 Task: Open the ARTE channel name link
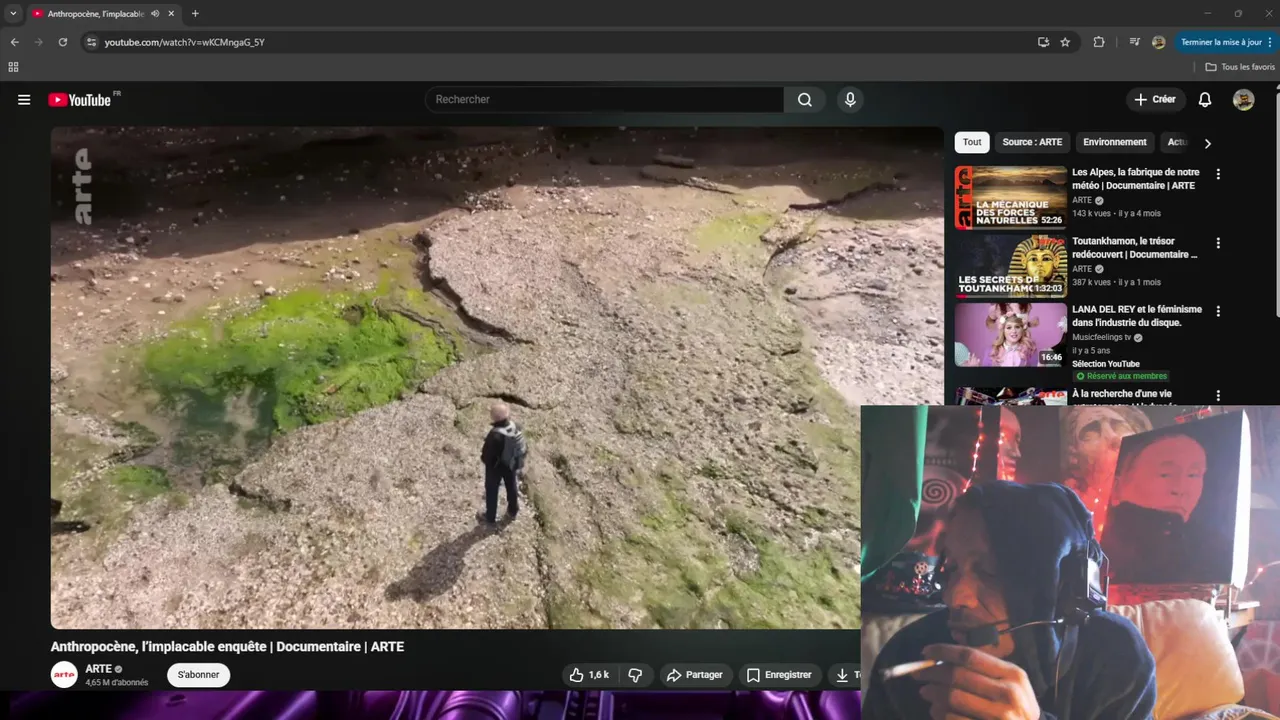coord(98,669)
